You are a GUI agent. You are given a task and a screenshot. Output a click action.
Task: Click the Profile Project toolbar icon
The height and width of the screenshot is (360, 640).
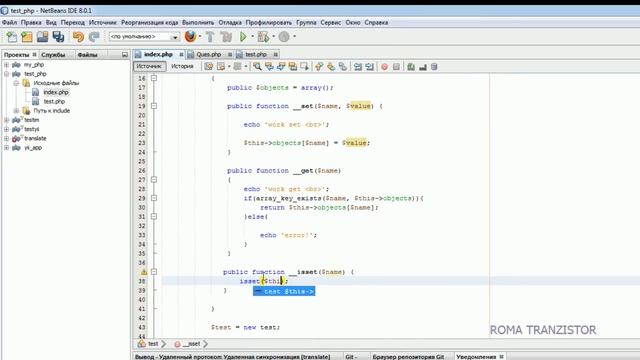point(284,37)
